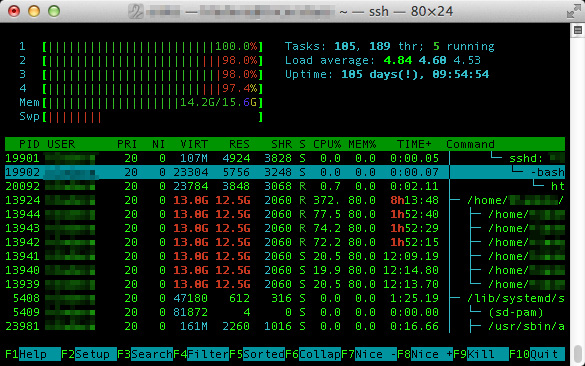Click F8 Nice + in the footer bar
This screenshot has width=585, height=366.
coord(425,354)
